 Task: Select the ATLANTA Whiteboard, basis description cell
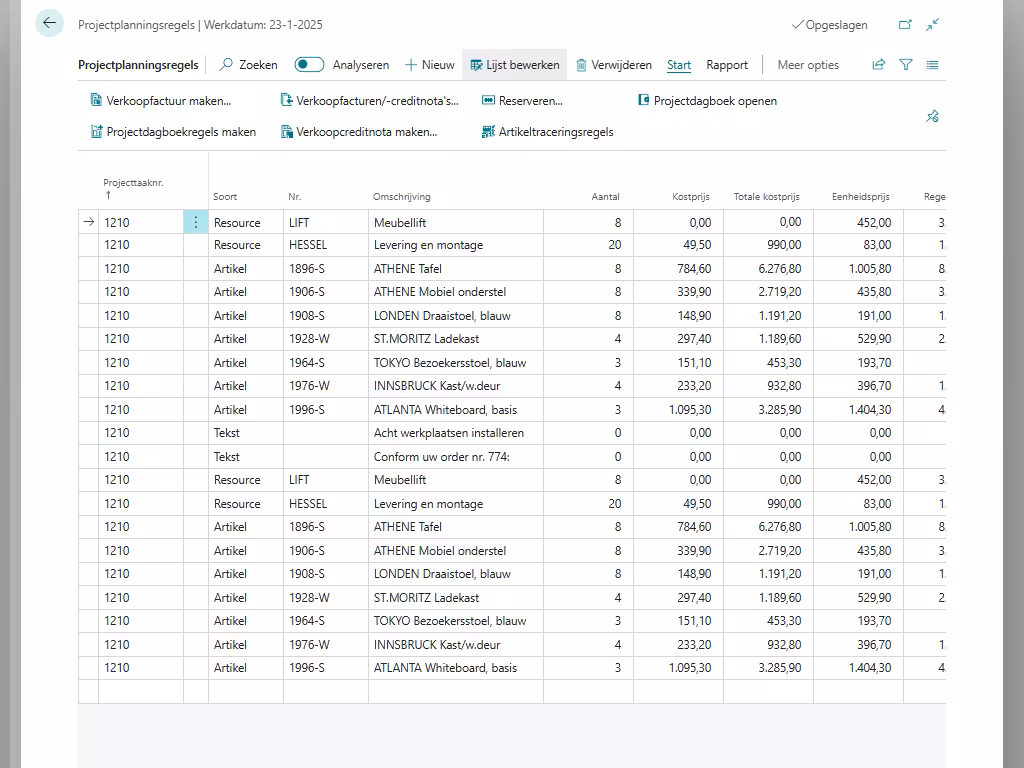445,409
